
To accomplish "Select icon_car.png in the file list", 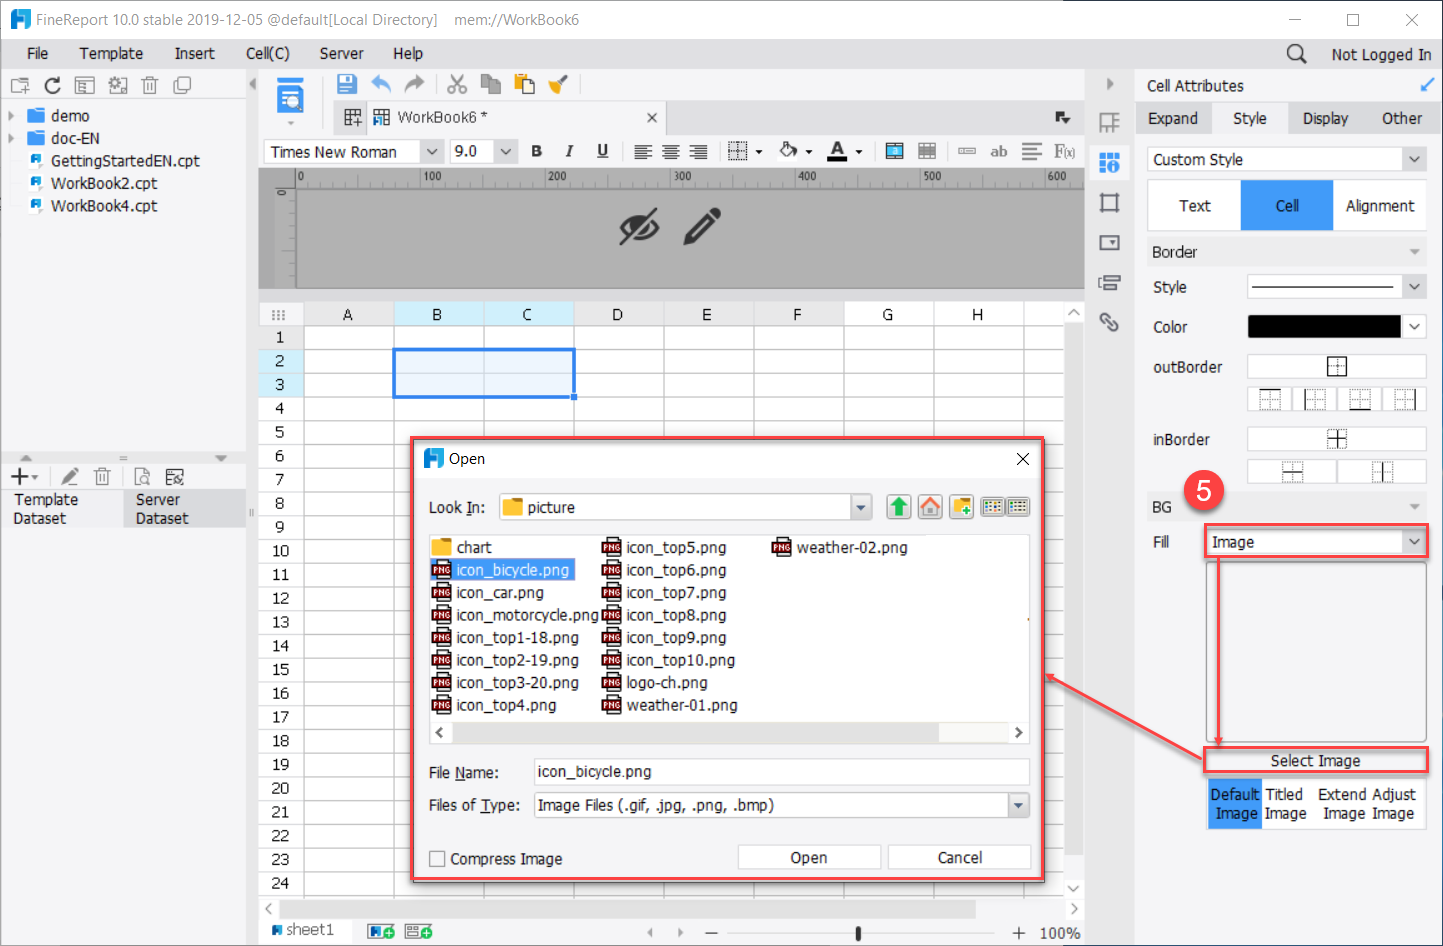I will 500,592.
